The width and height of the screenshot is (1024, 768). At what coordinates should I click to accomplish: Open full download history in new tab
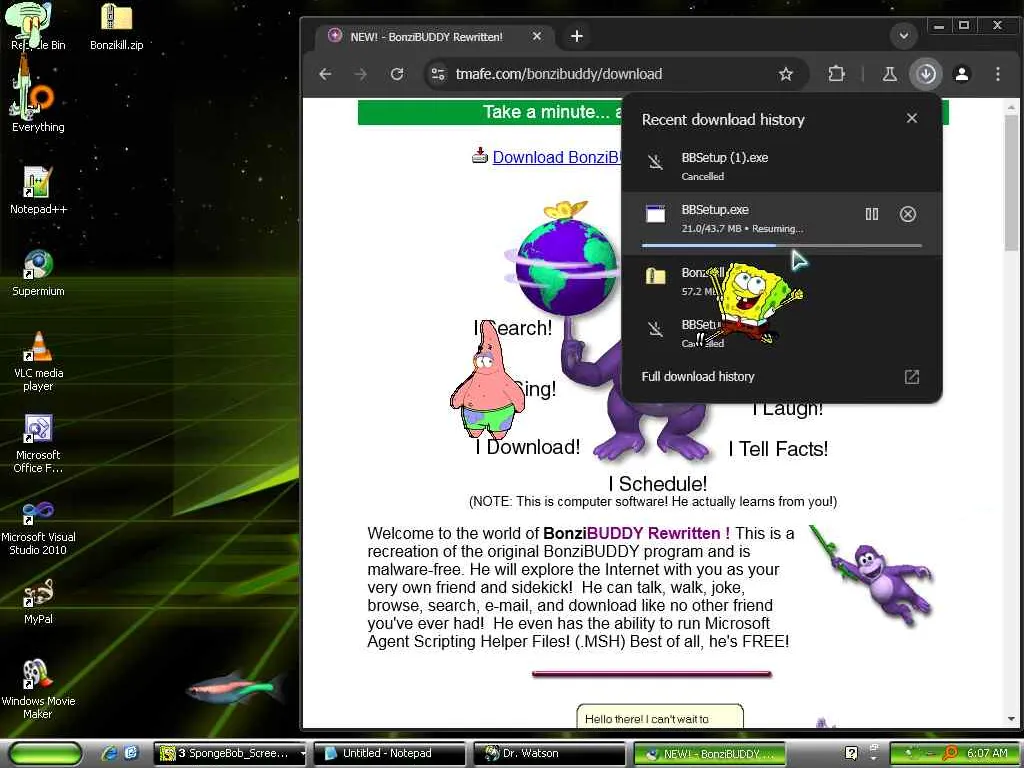point(912,377)
